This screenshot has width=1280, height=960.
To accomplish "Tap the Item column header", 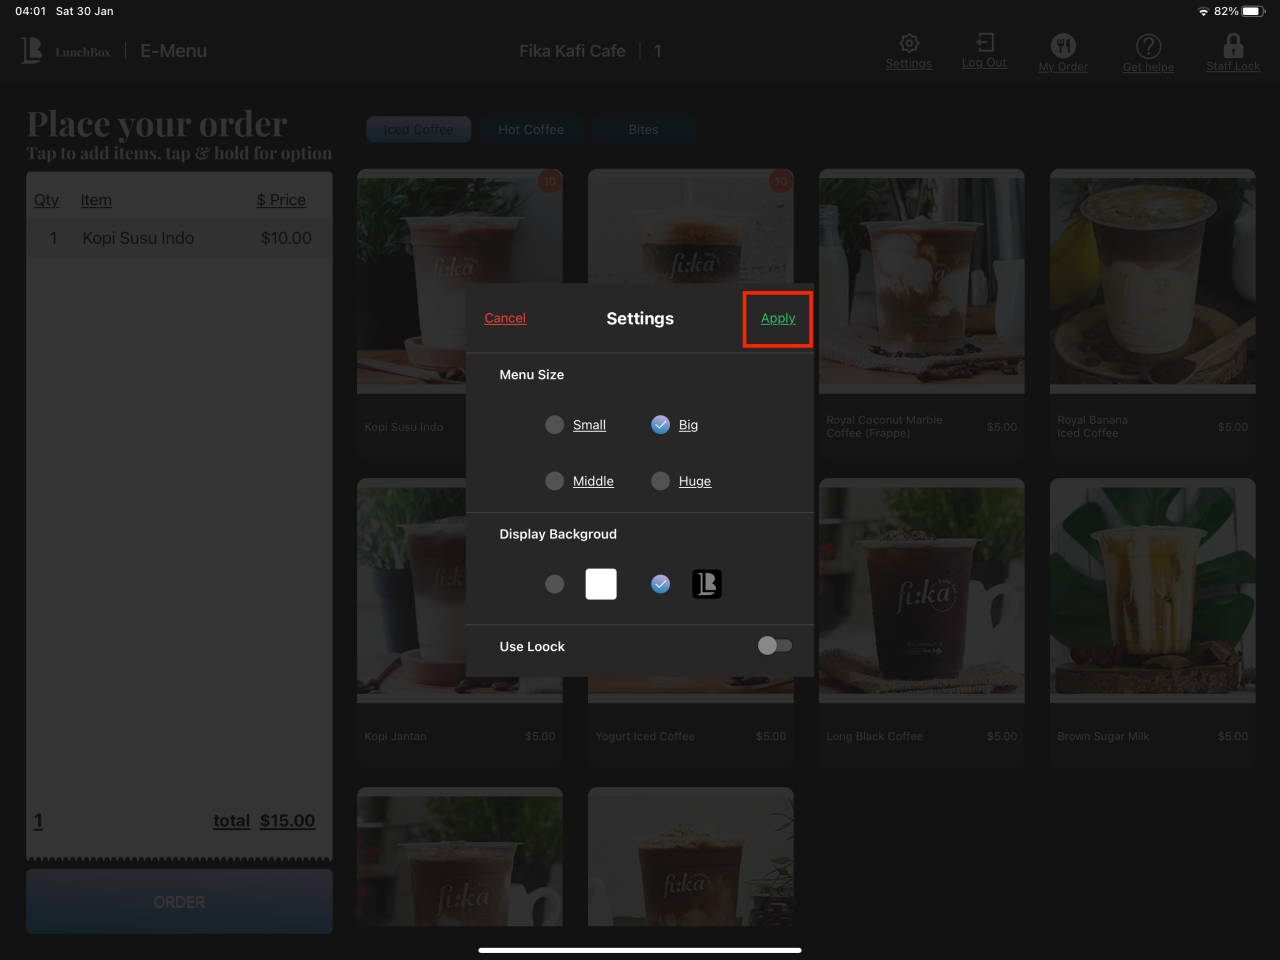I will [96, 200].
